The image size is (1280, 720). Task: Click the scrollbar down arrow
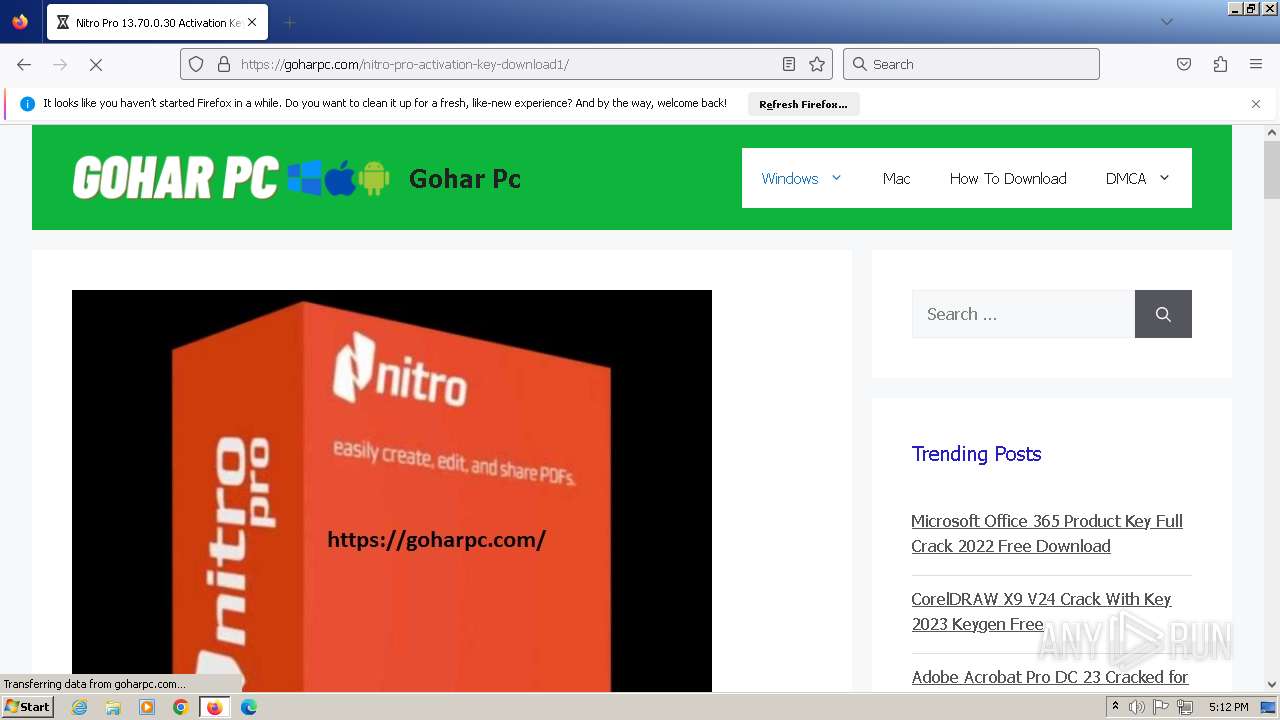(x=1272, y=684)
